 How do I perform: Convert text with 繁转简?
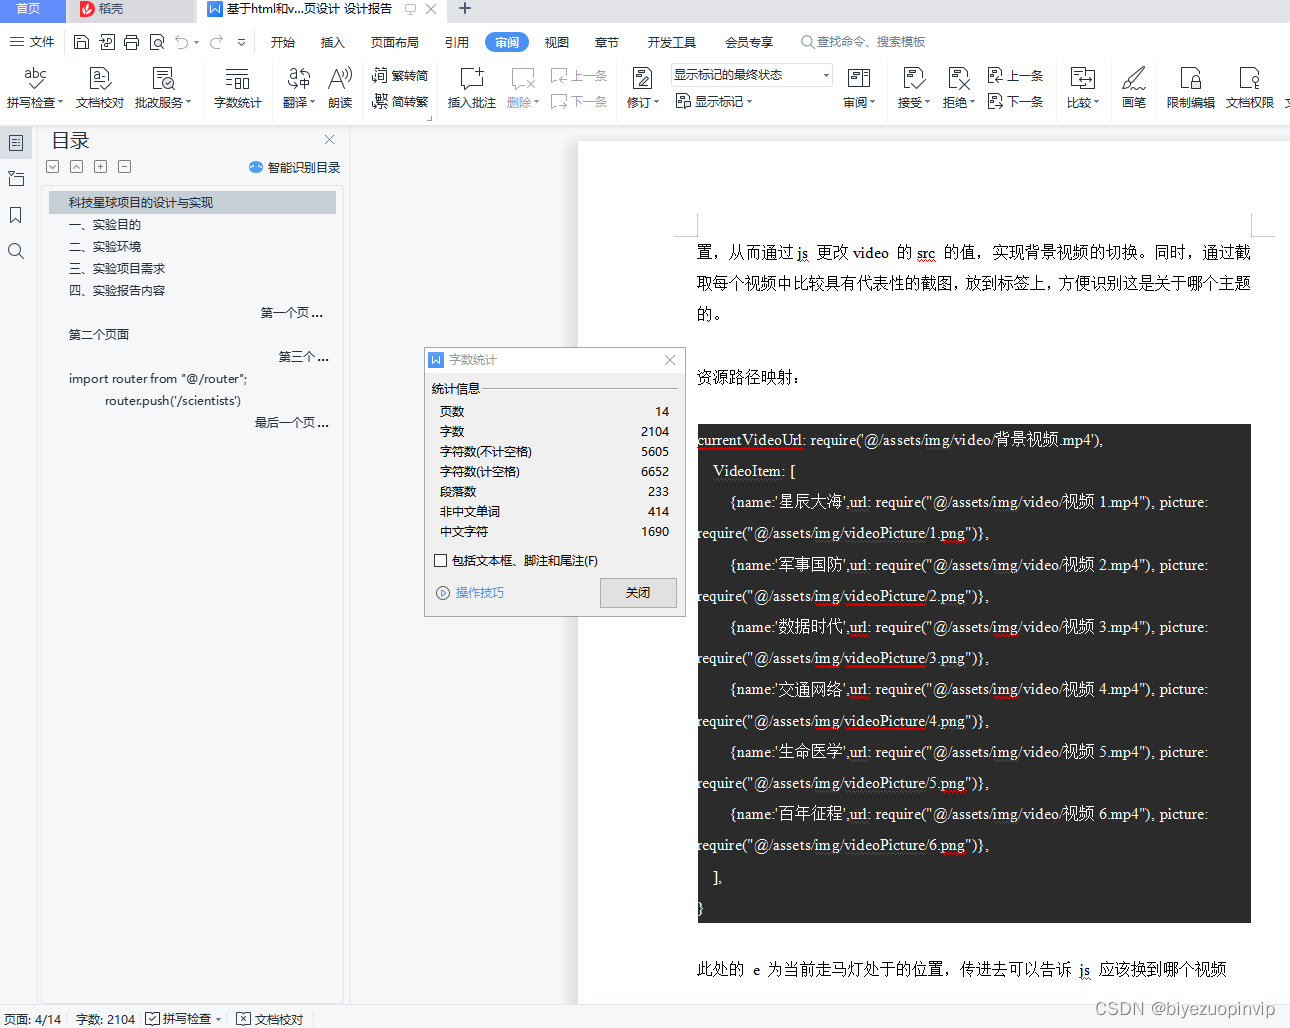tap(400, 76)
